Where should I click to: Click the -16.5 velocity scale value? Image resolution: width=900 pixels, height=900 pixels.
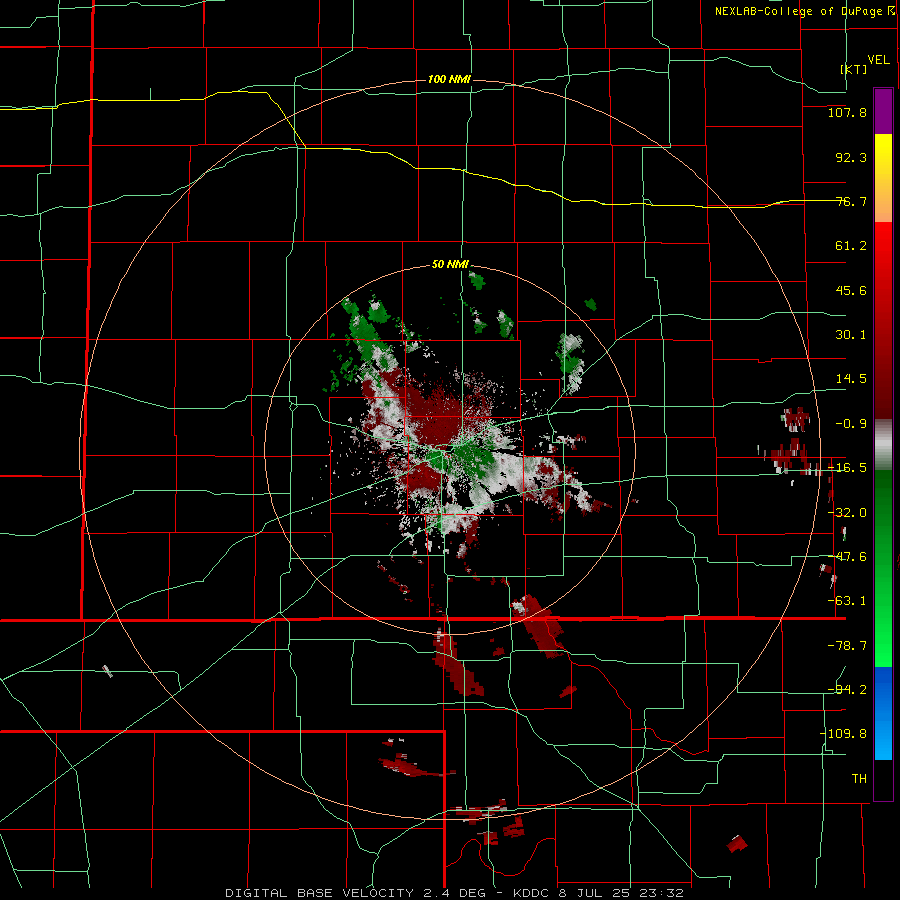(x=847, y=468)
